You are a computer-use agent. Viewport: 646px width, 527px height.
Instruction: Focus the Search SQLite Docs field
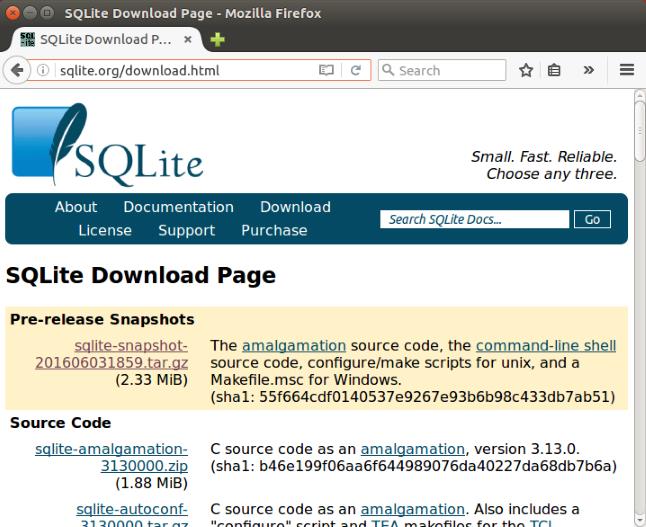(475, 219)
